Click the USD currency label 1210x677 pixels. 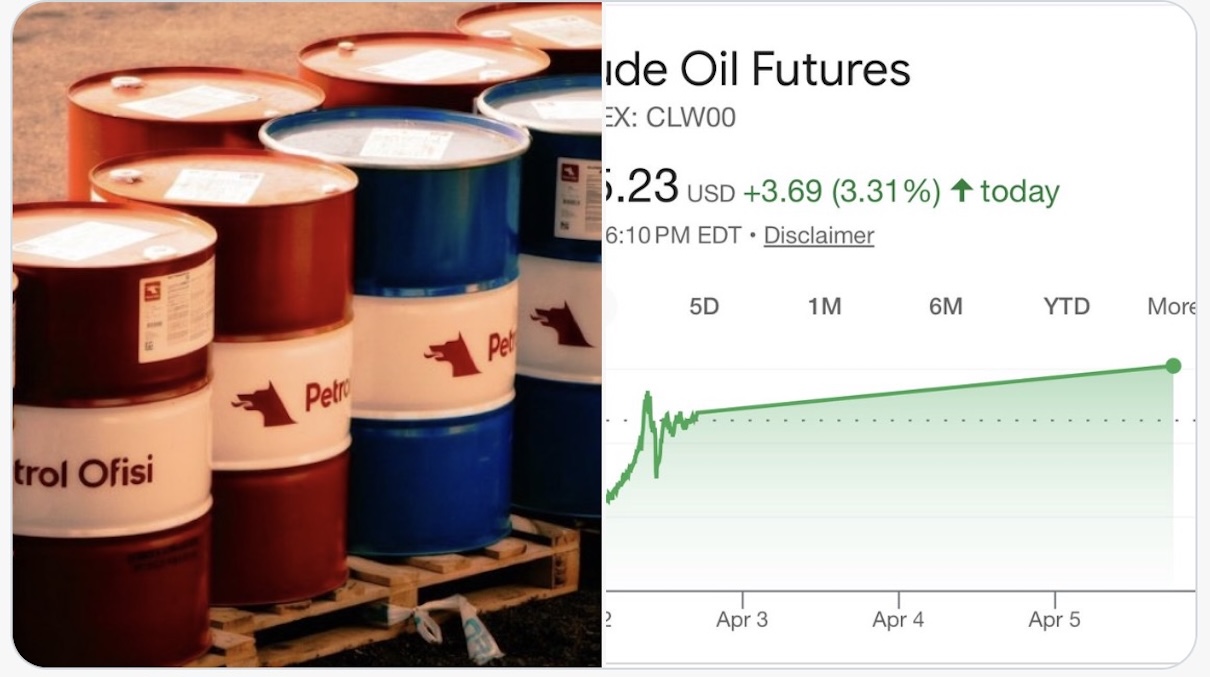(710, 192)
